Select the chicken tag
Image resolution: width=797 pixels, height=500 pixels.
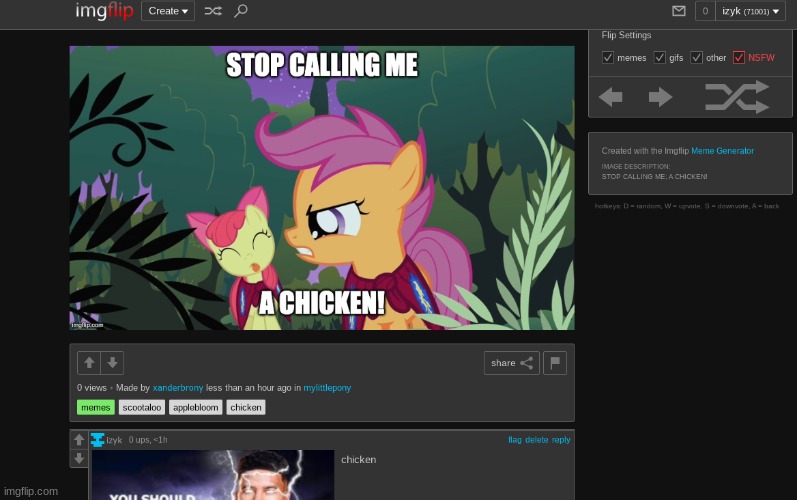[246, 408]
